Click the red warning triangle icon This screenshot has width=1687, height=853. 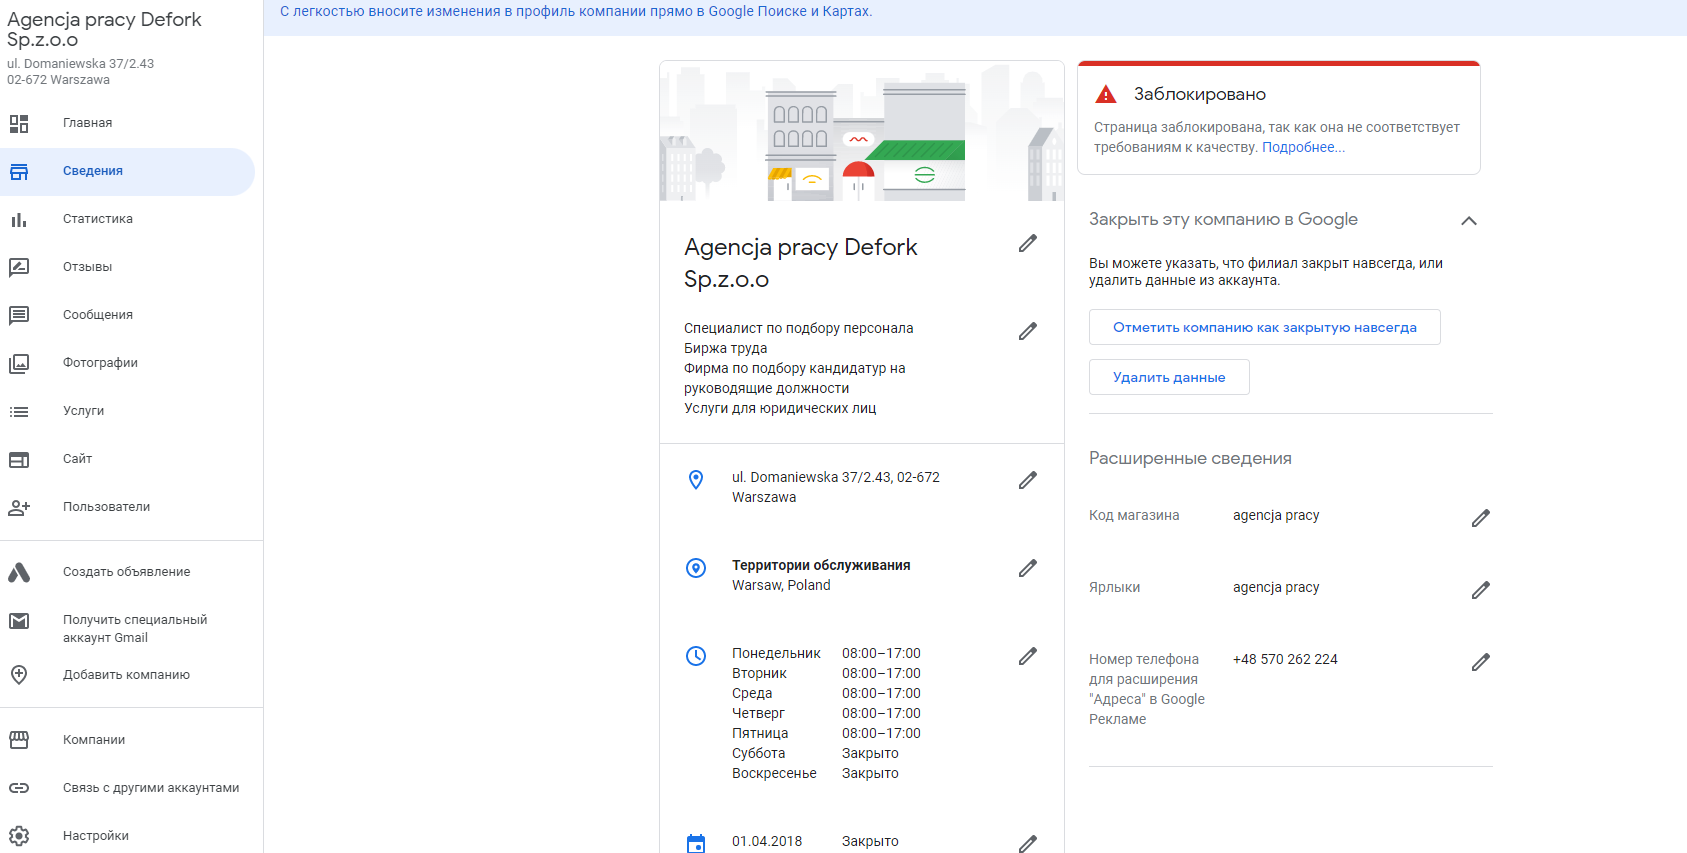tap(1106, 95)
